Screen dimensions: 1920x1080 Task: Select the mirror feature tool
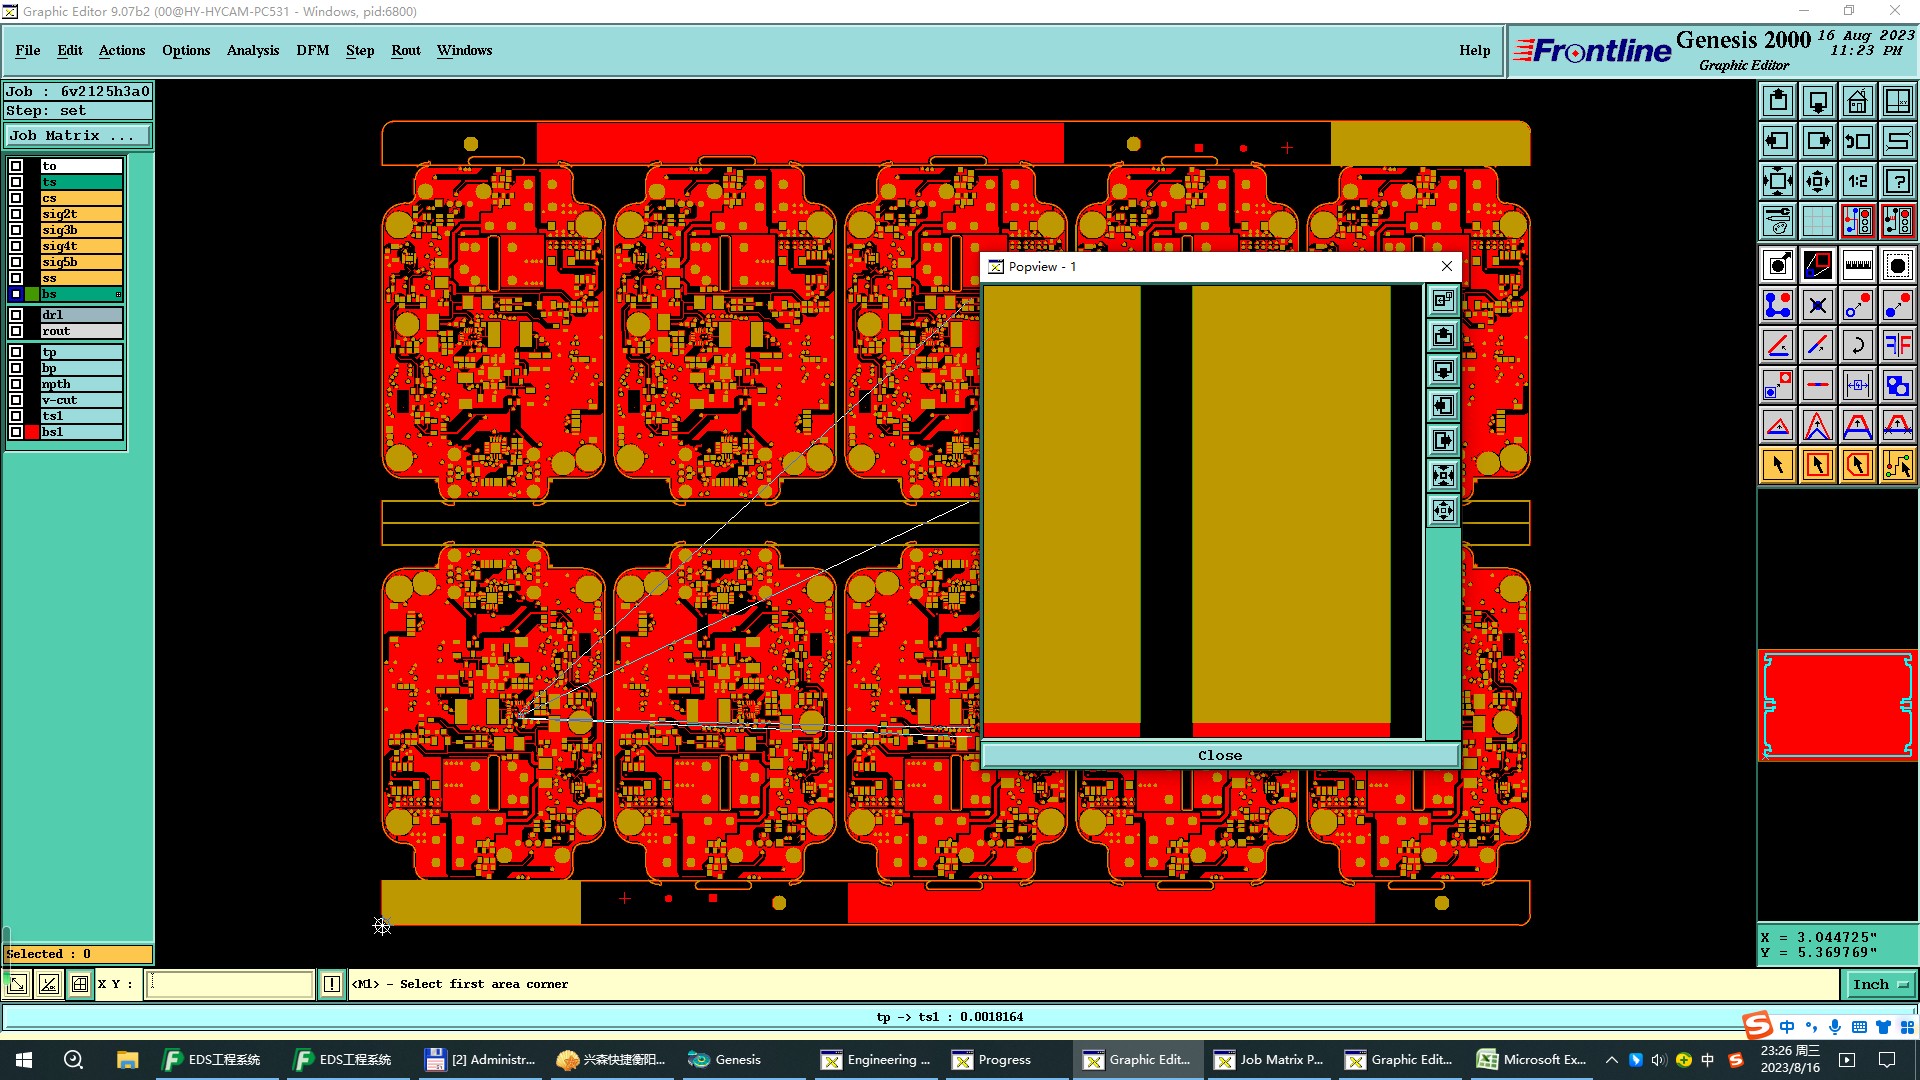point(1897,346)
